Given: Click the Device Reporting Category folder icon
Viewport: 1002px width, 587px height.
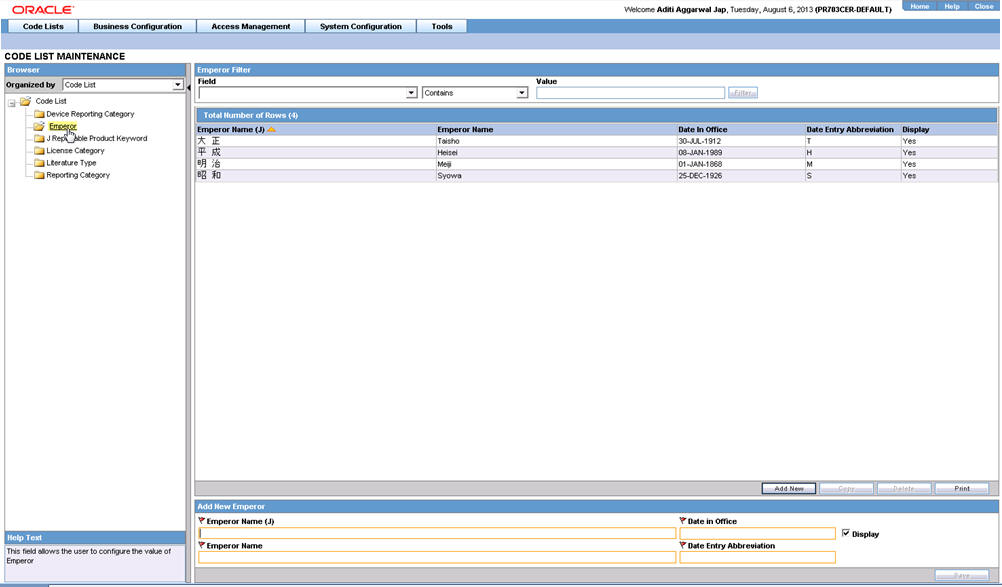Looking at the screenshot, I should click(x=39, y=114).
